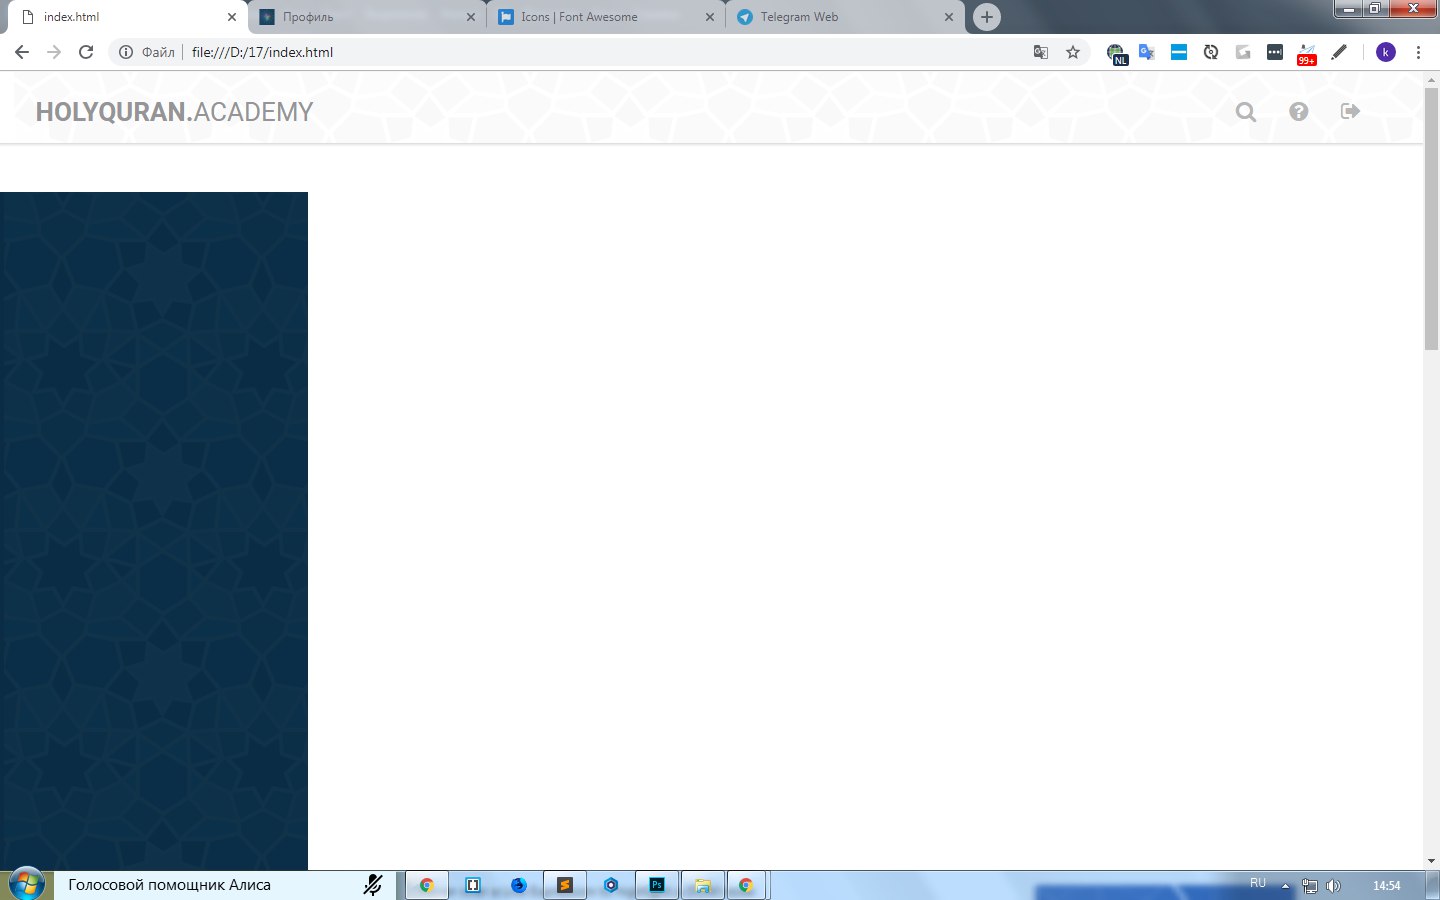Open the Photoshop taskbar icon
The height and width of the screenshot is (900, 1440).
coord(657,885)
